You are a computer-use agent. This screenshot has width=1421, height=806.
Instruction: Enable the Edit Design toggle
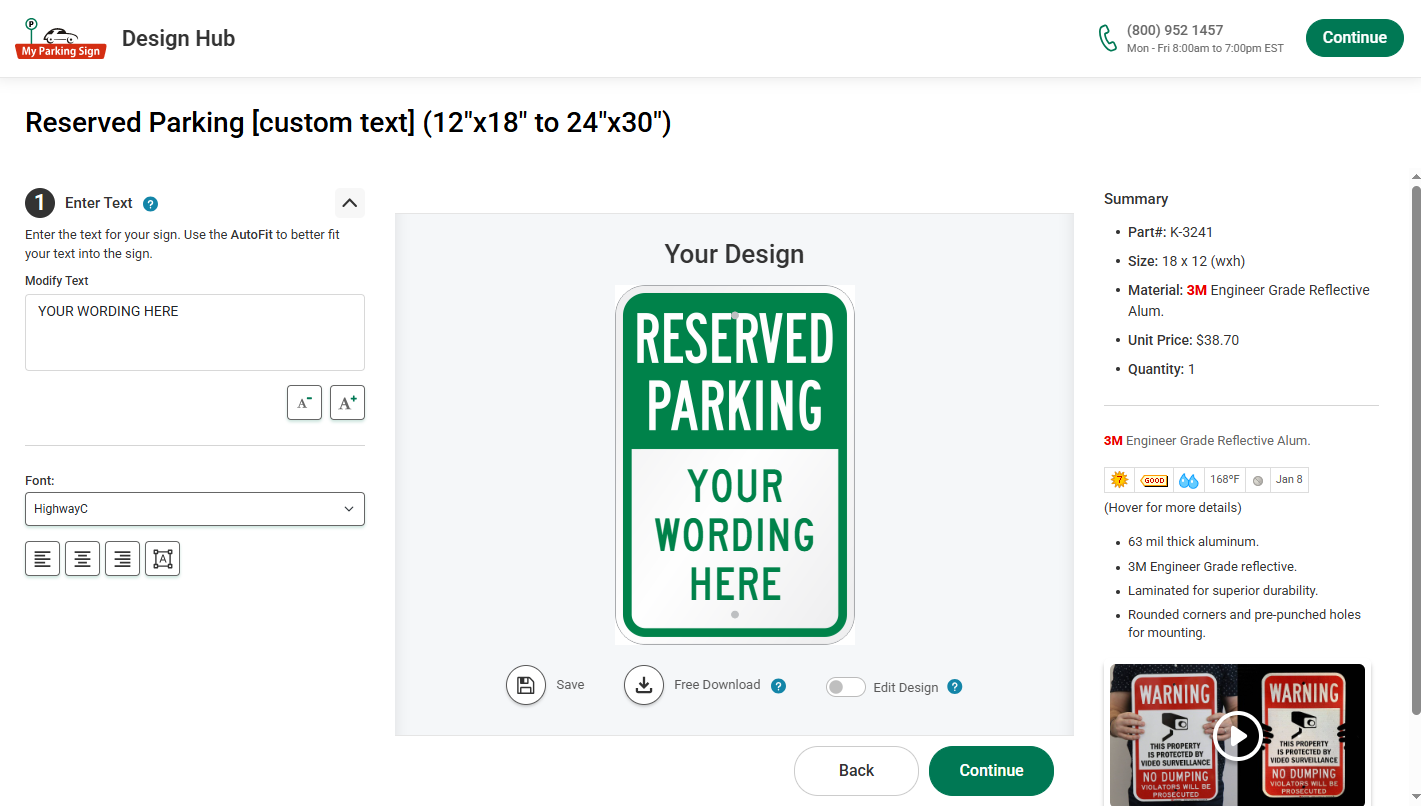[x=845, y=687]
